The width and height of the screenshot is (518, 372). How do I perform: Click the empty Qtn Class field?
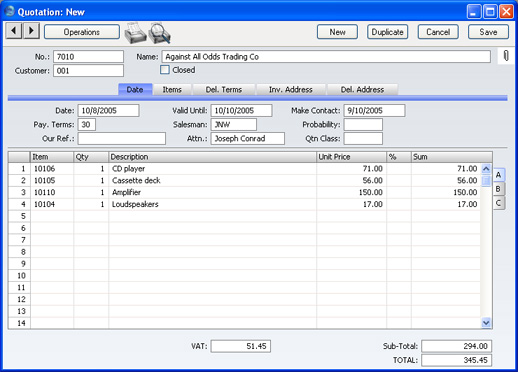pos(363,138)
